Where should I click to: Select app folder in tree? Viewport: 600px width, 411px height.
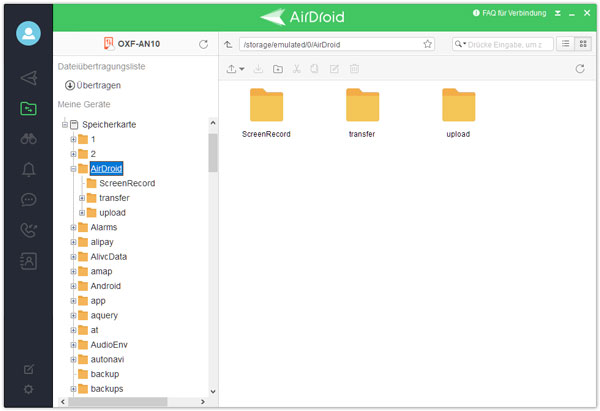coord(98,301)
